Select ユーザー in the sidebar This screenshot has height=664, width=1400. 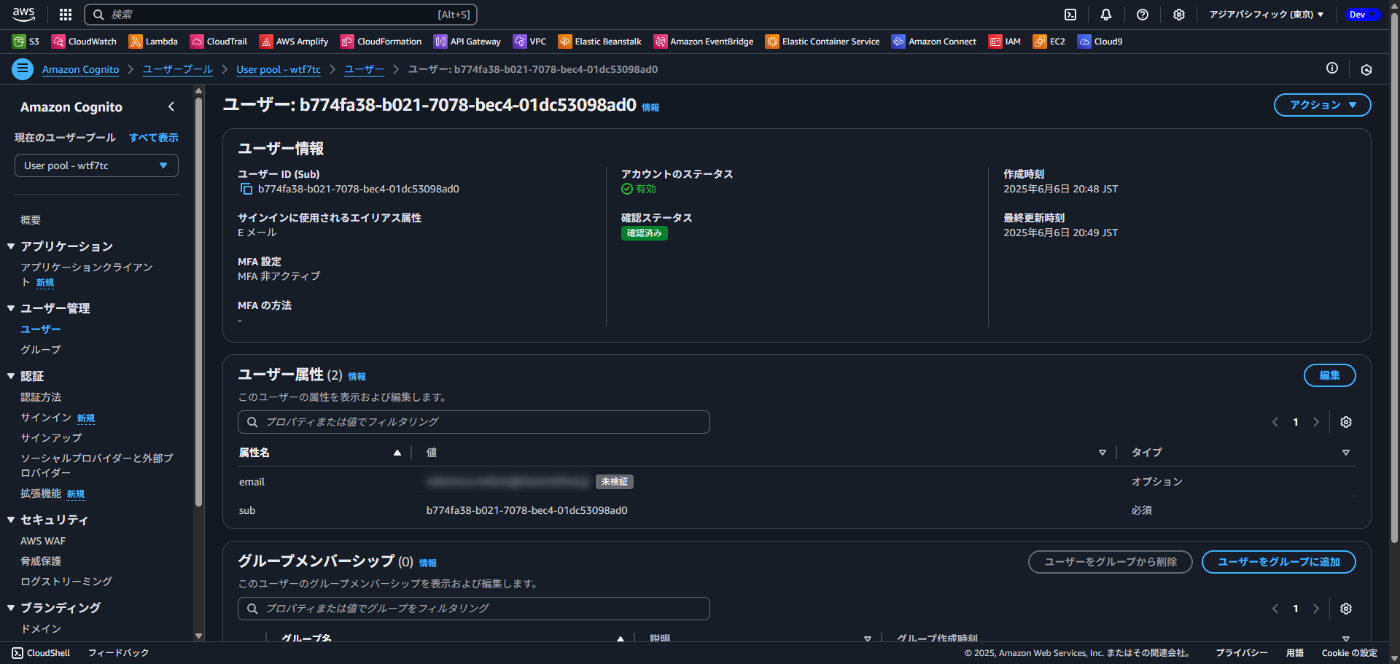(x=41, y=329)
